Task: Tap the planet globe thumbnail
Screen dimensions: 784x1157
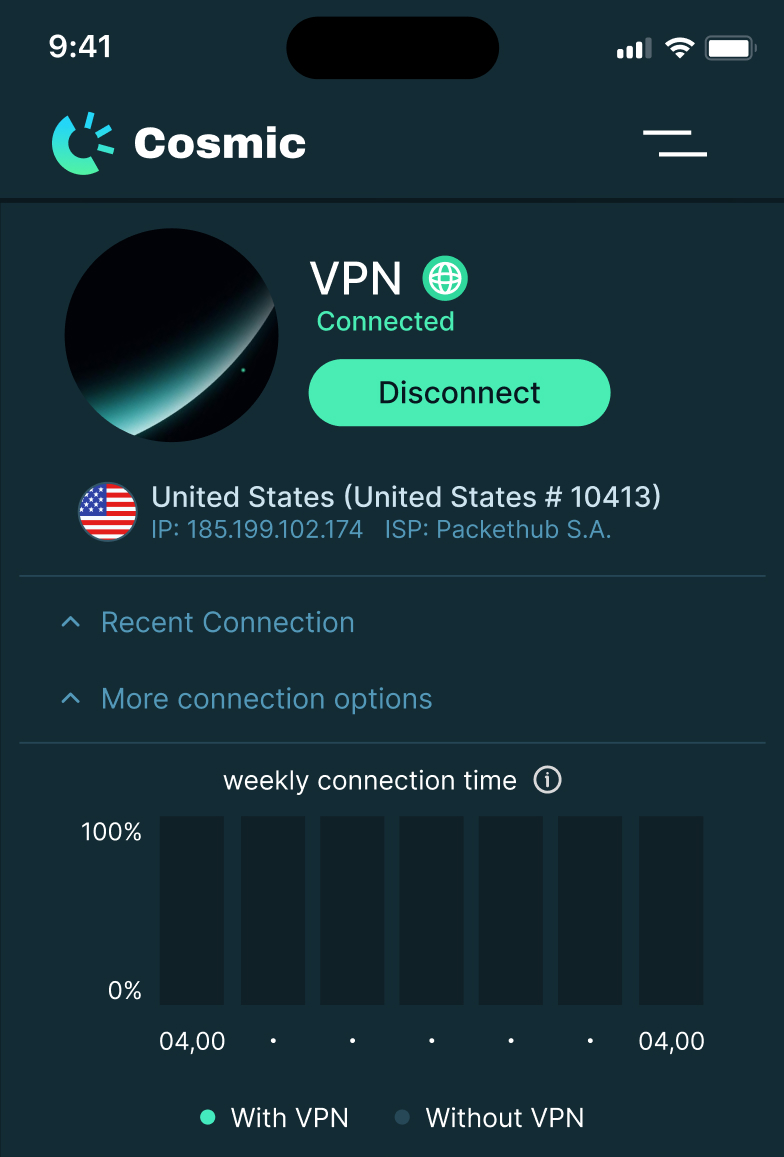Action: 171,335
